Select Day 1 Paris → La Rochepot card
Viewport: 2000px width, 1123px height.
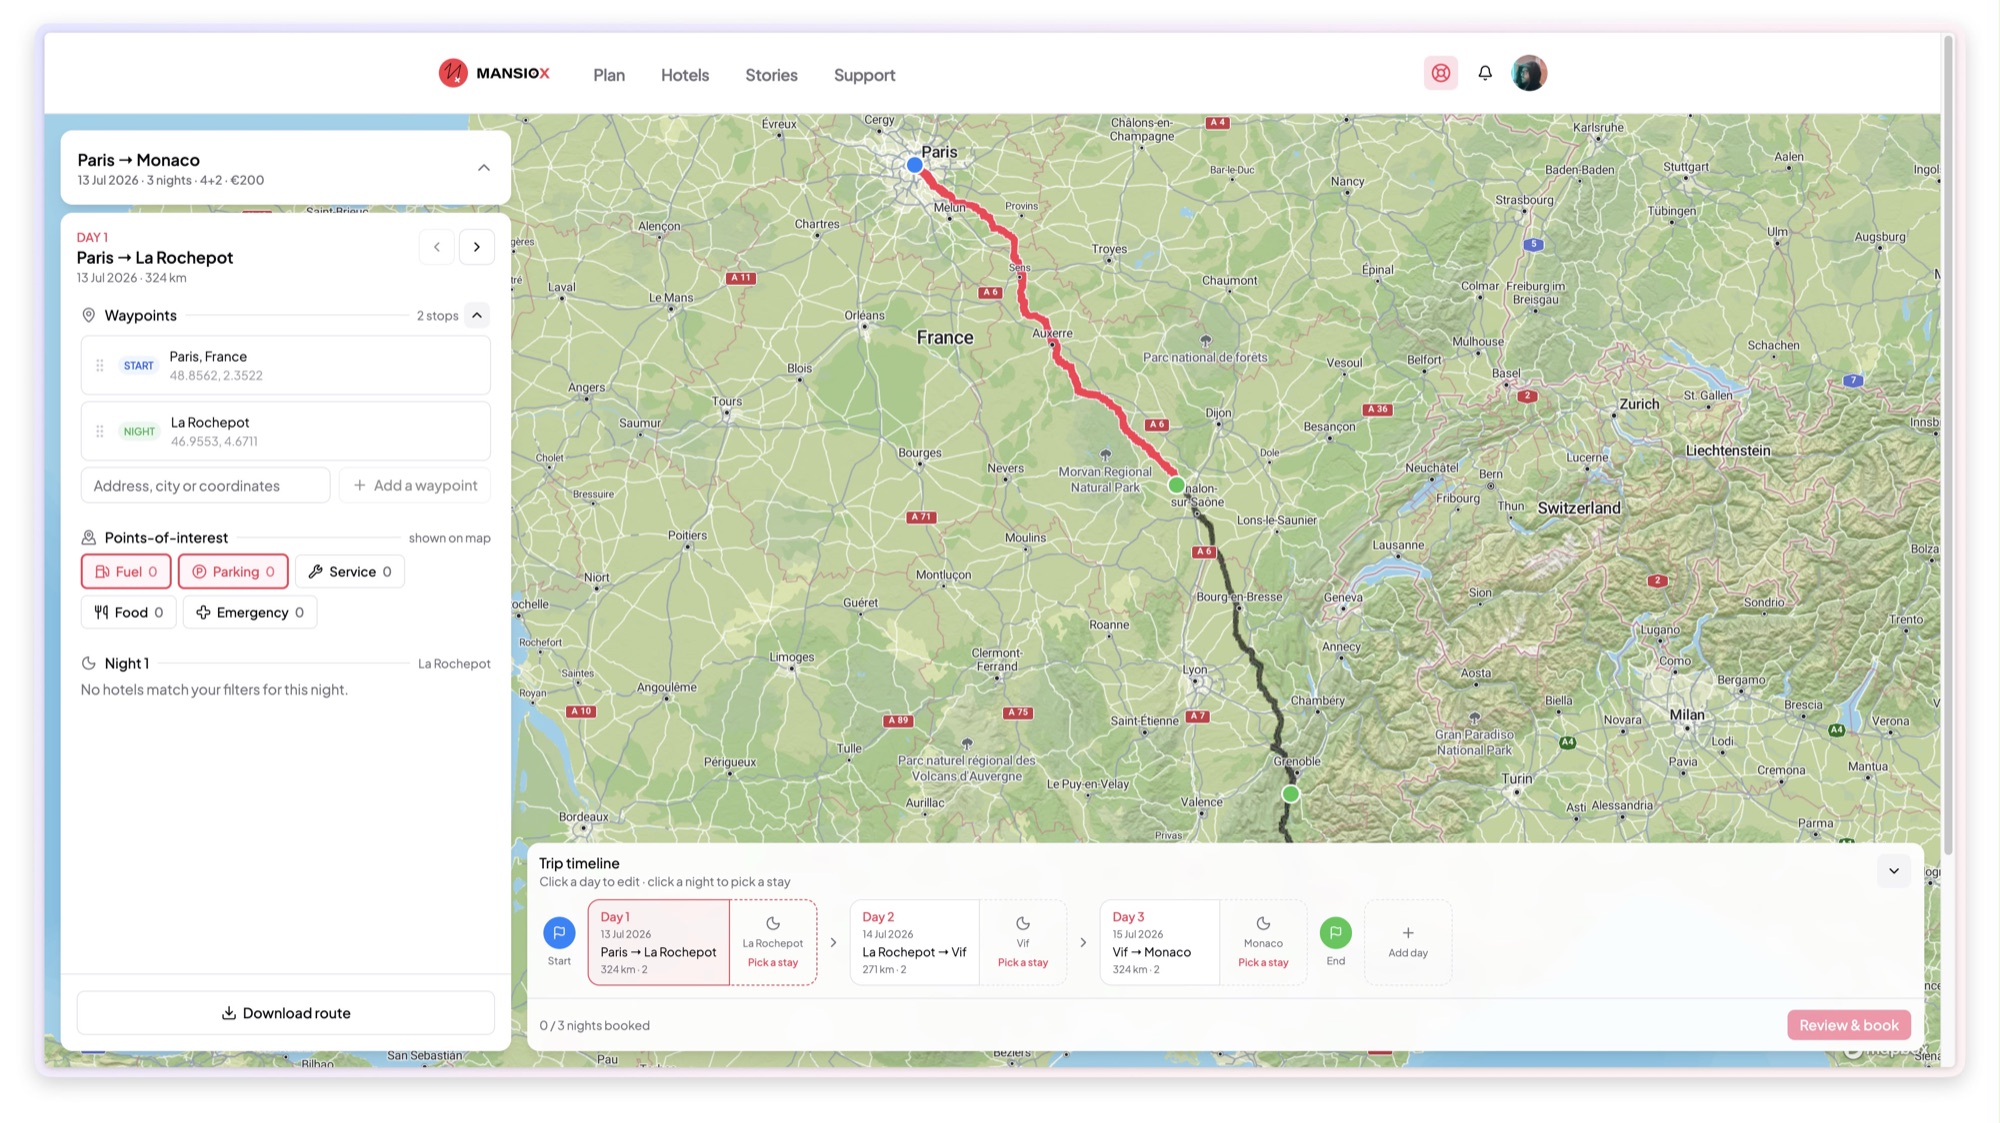coord(659,942)
